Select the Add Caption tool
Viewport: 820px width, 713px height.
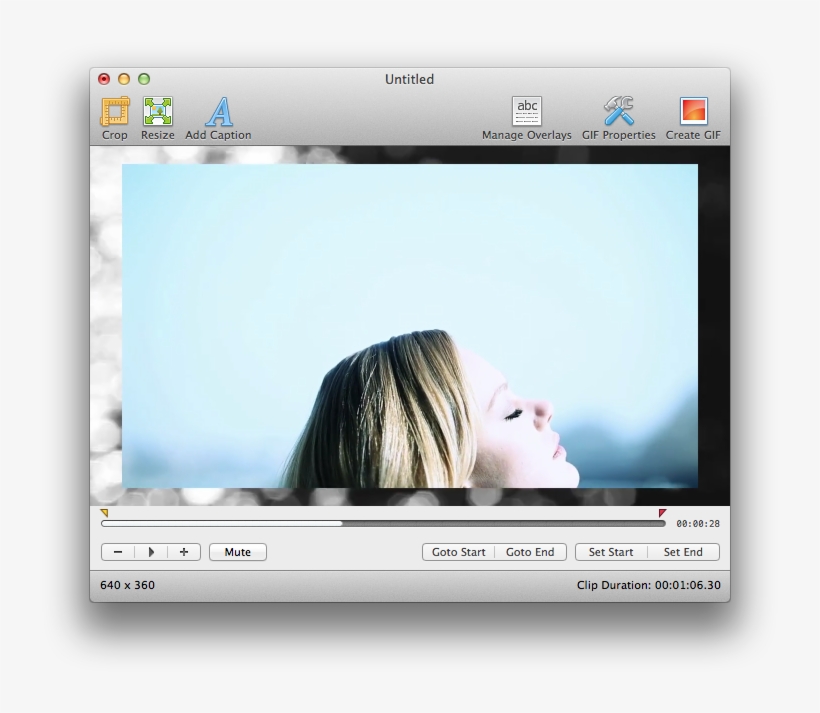218,115
